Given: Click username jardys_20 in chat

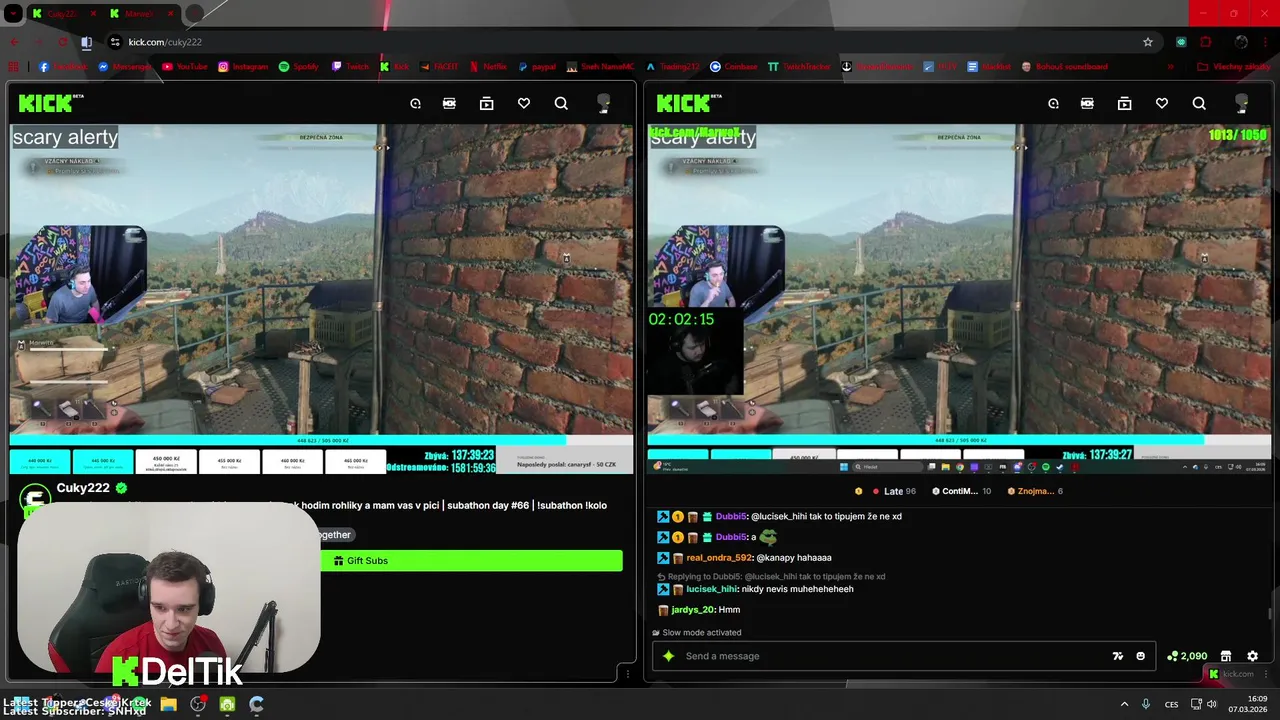Looking at the screenshot, I should (x=692, y=610).
